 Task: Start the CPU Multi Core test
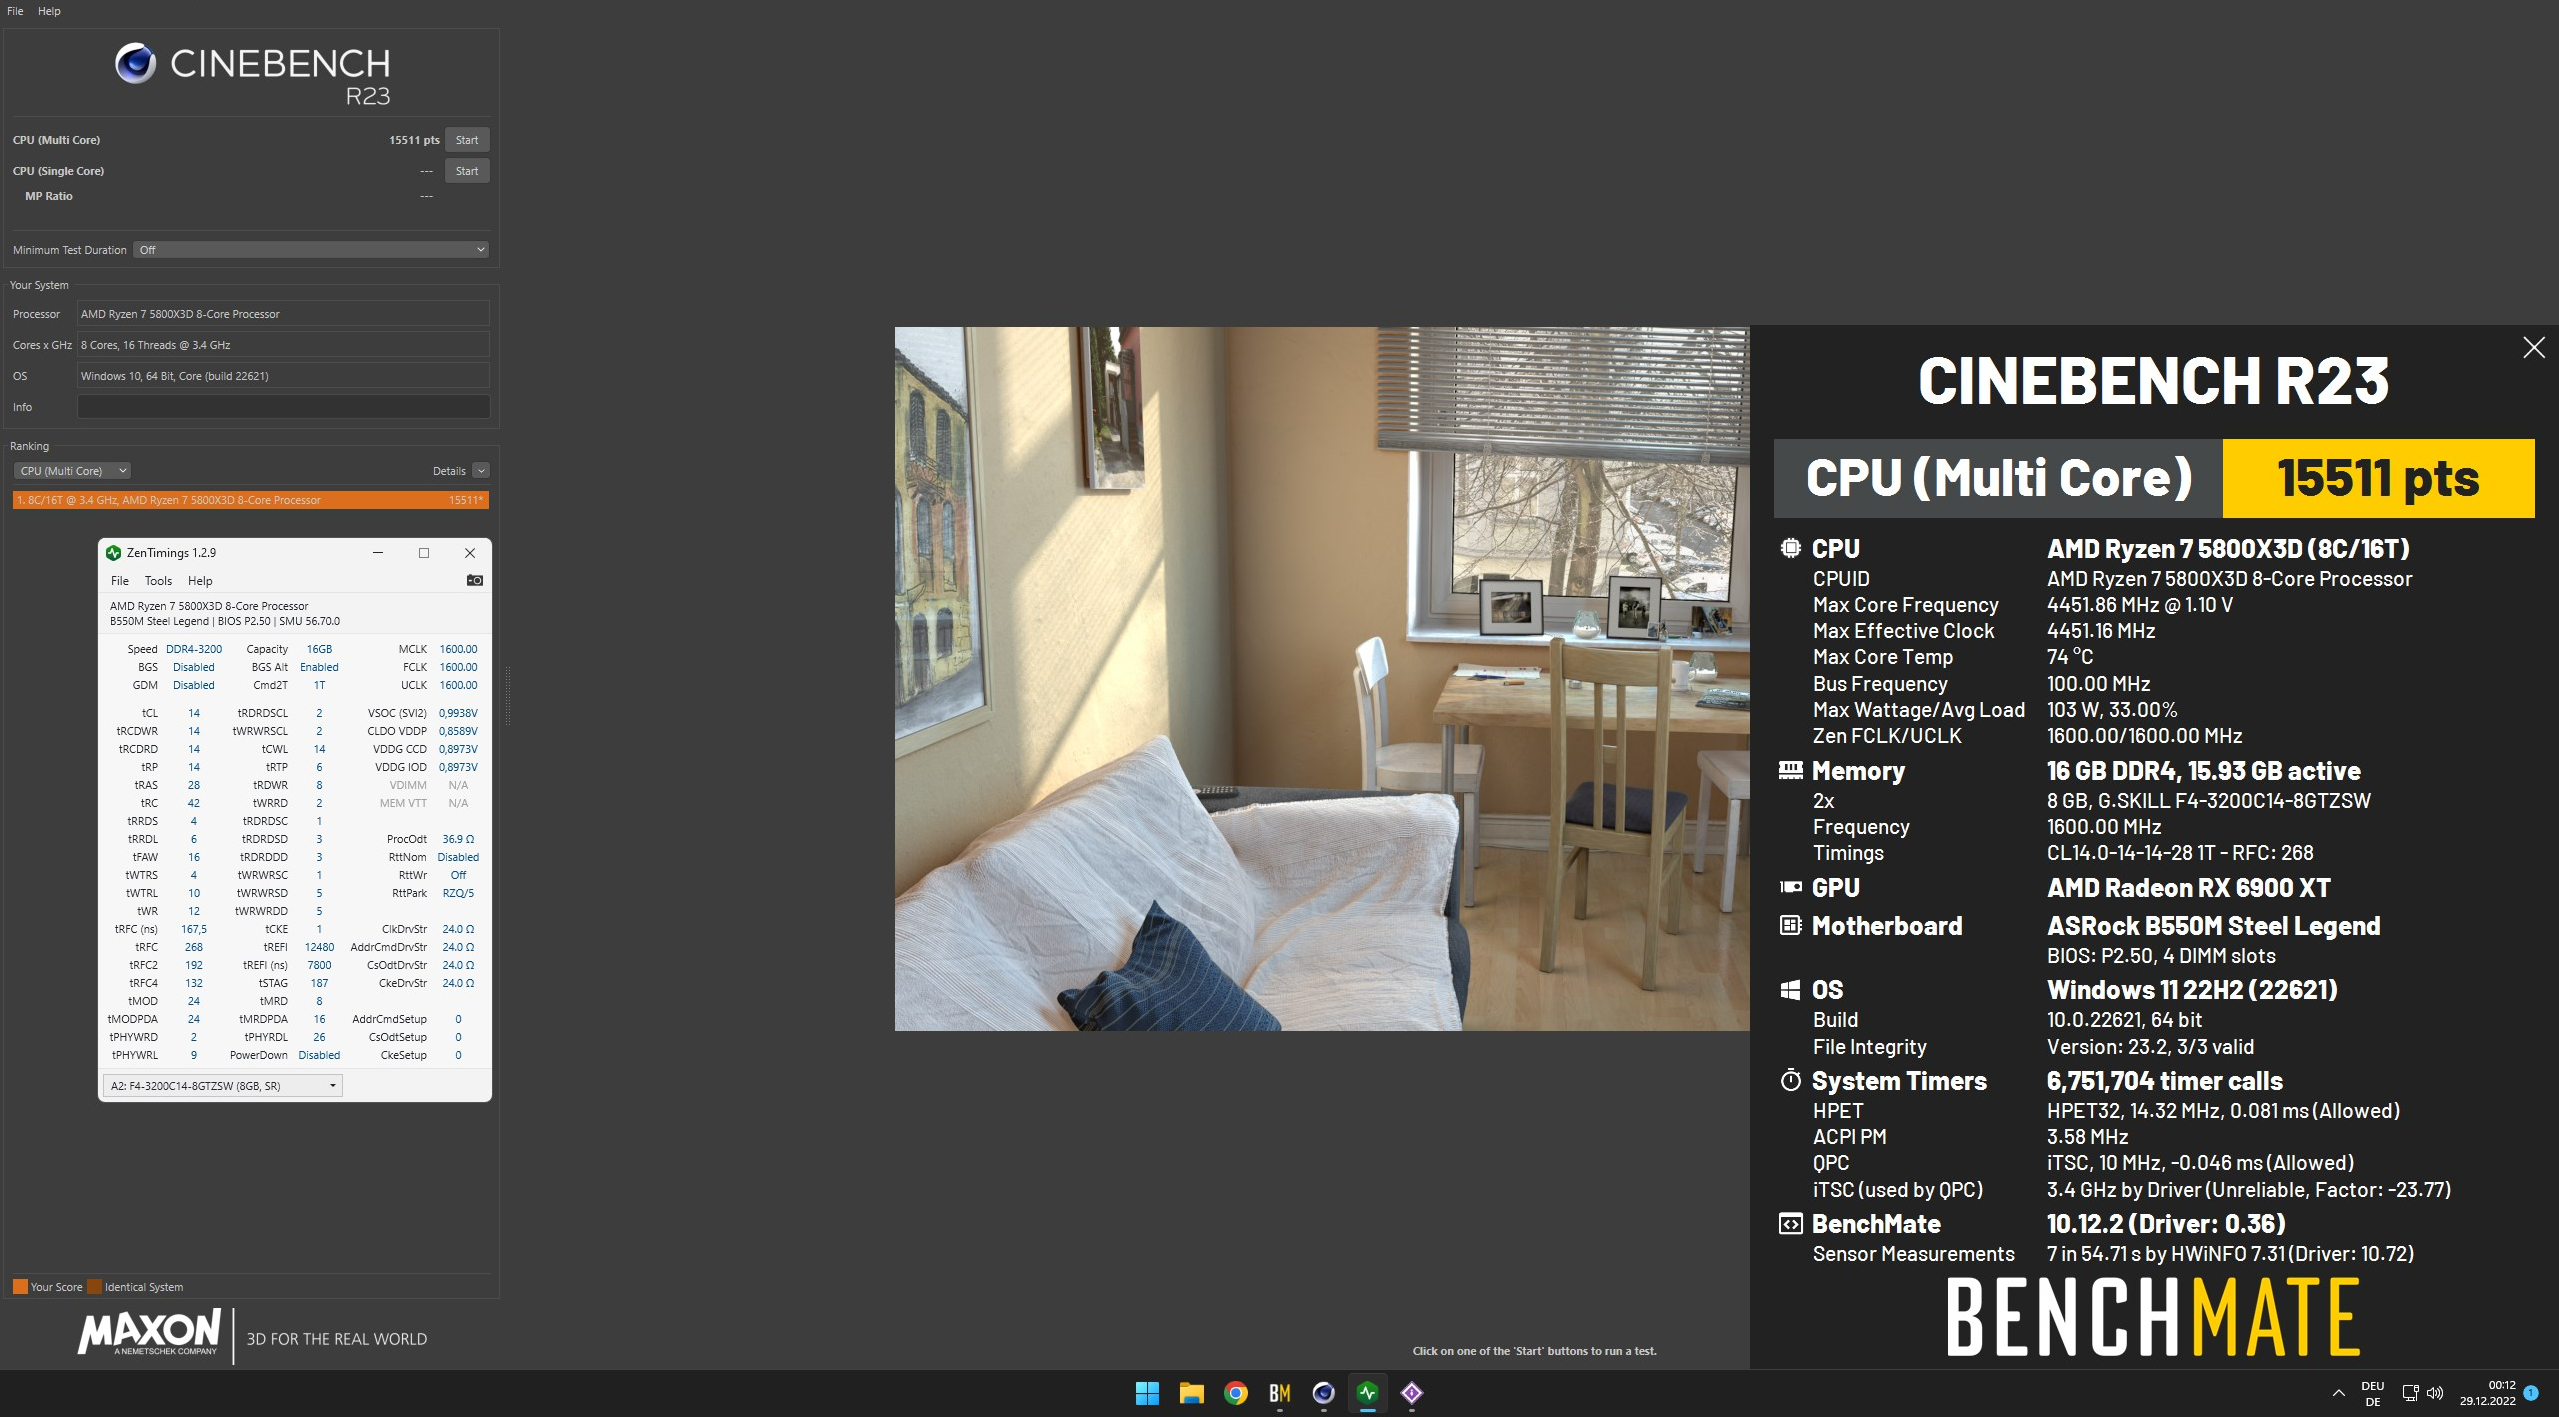coord(467,140)
